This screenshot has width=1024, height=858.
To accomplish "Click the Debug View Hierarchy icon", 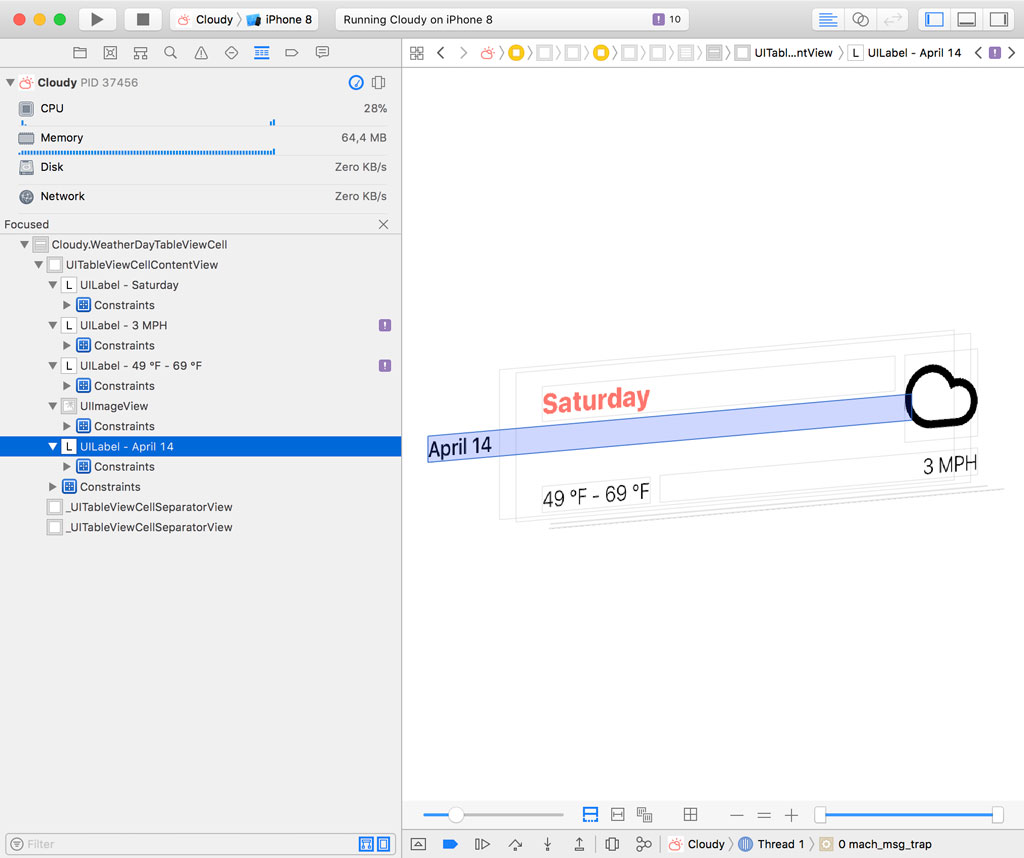I will pos(612,844).
